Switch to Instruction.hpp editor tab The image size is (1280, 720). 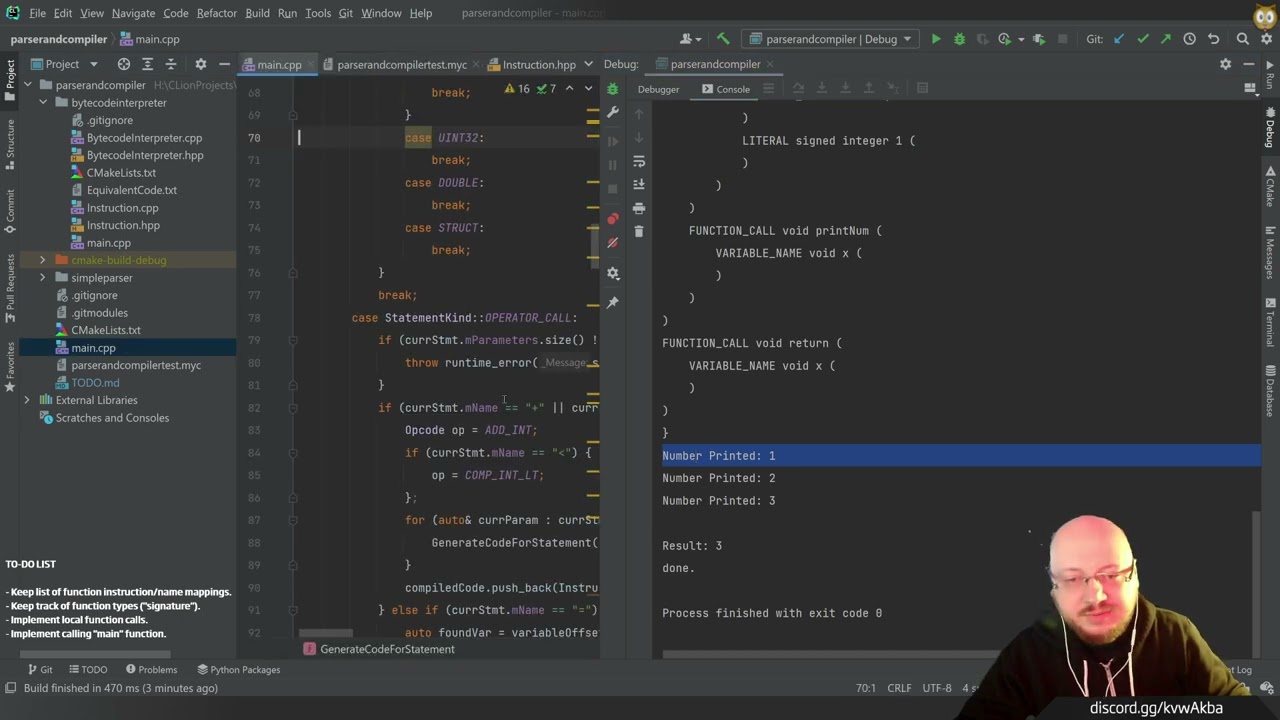[x=538, y=65]
